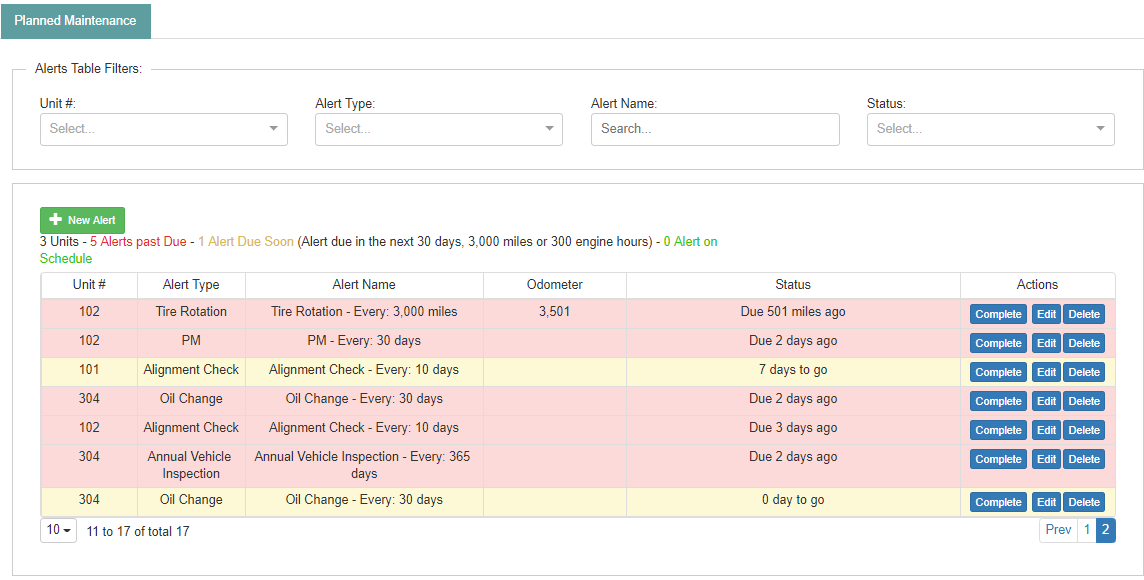Viewport: 1144px width, 580px height.
Task: Go to page 1 of the alerts
Action: pos(1086,530)
